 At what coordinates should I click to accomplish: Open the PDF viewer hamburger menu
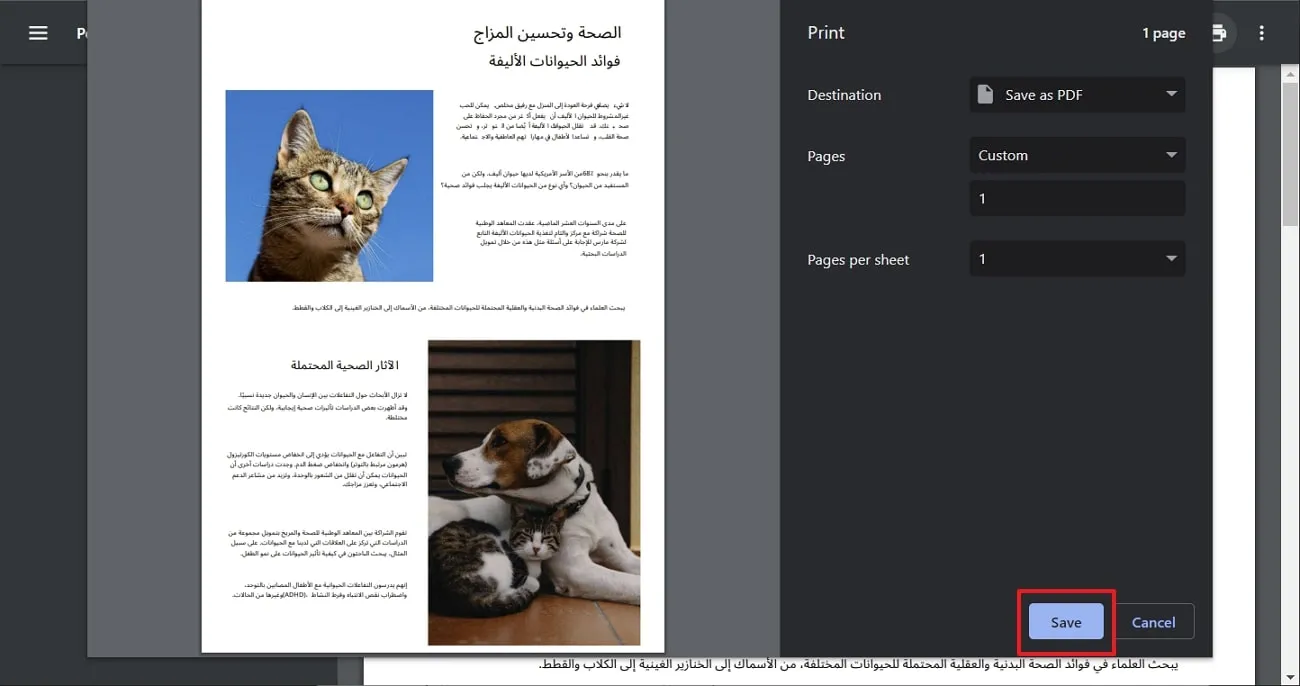[38, 32]
